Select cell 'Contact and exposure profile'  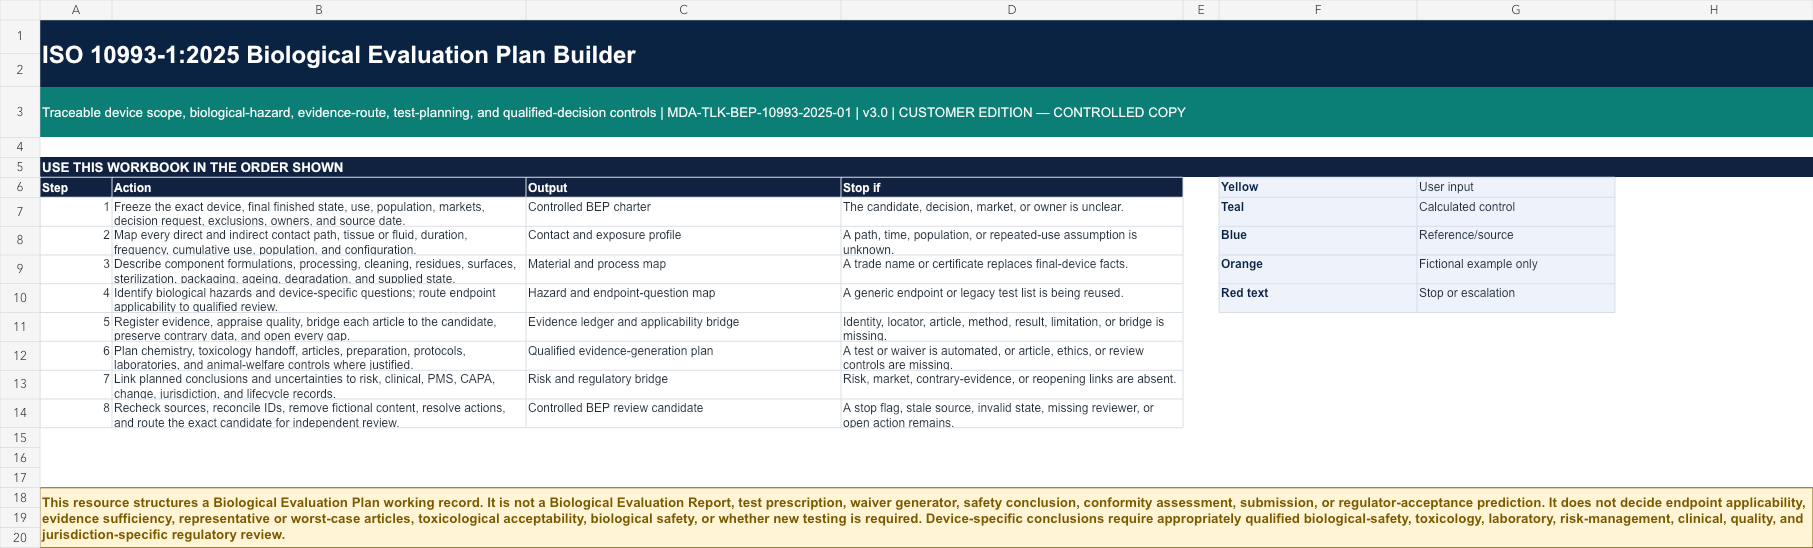pyautogui.click(x=683, y=240)
